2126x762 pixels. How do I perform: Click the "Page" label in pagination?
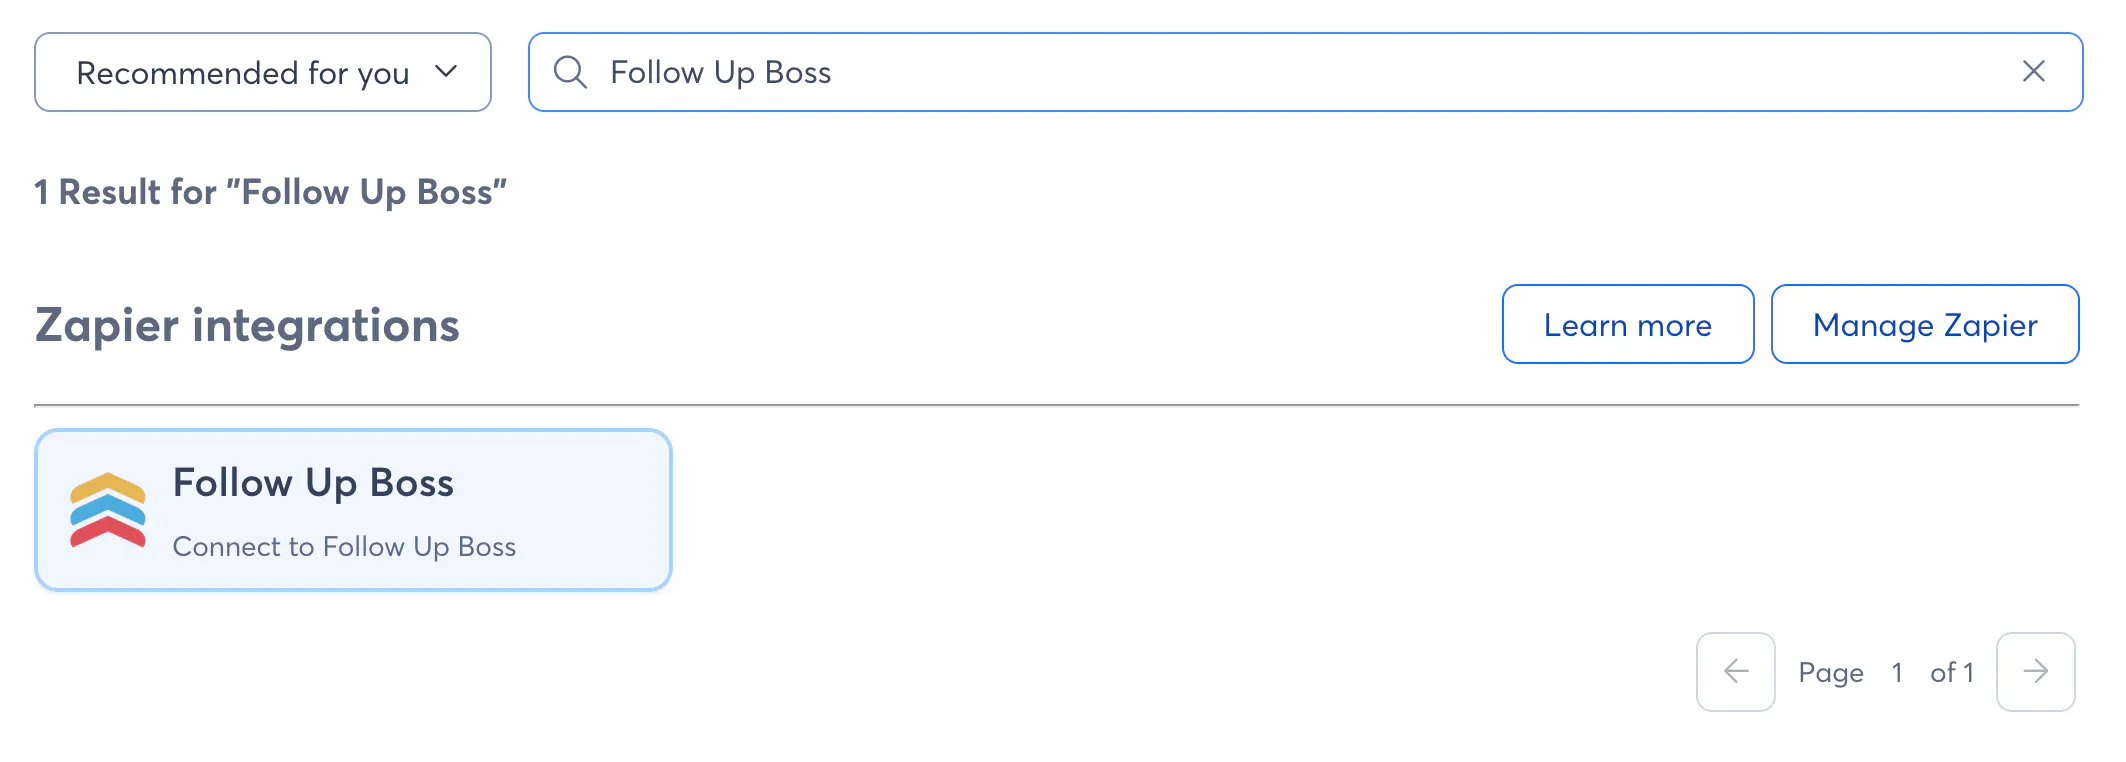[x=1830, y=673]
